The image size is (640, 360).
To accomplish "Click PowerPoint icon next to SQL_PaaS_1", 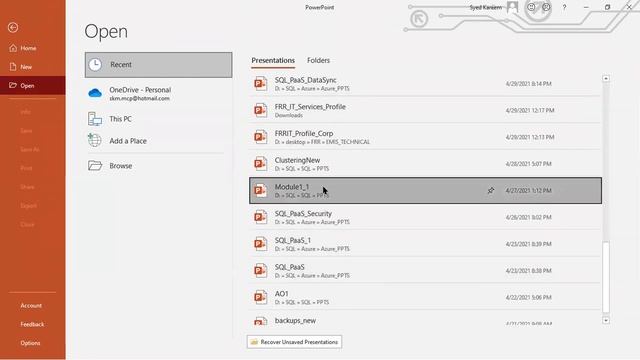I will pyautogui.click(x=260, y=244).
